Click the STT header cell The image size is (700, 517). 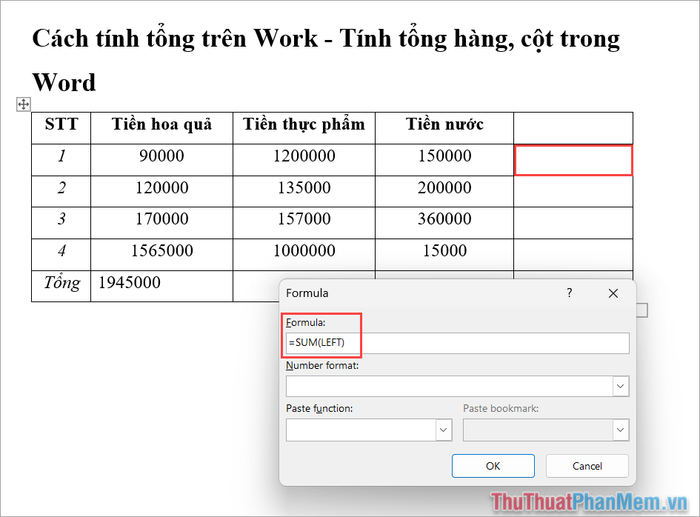click(x=61, y=128)
